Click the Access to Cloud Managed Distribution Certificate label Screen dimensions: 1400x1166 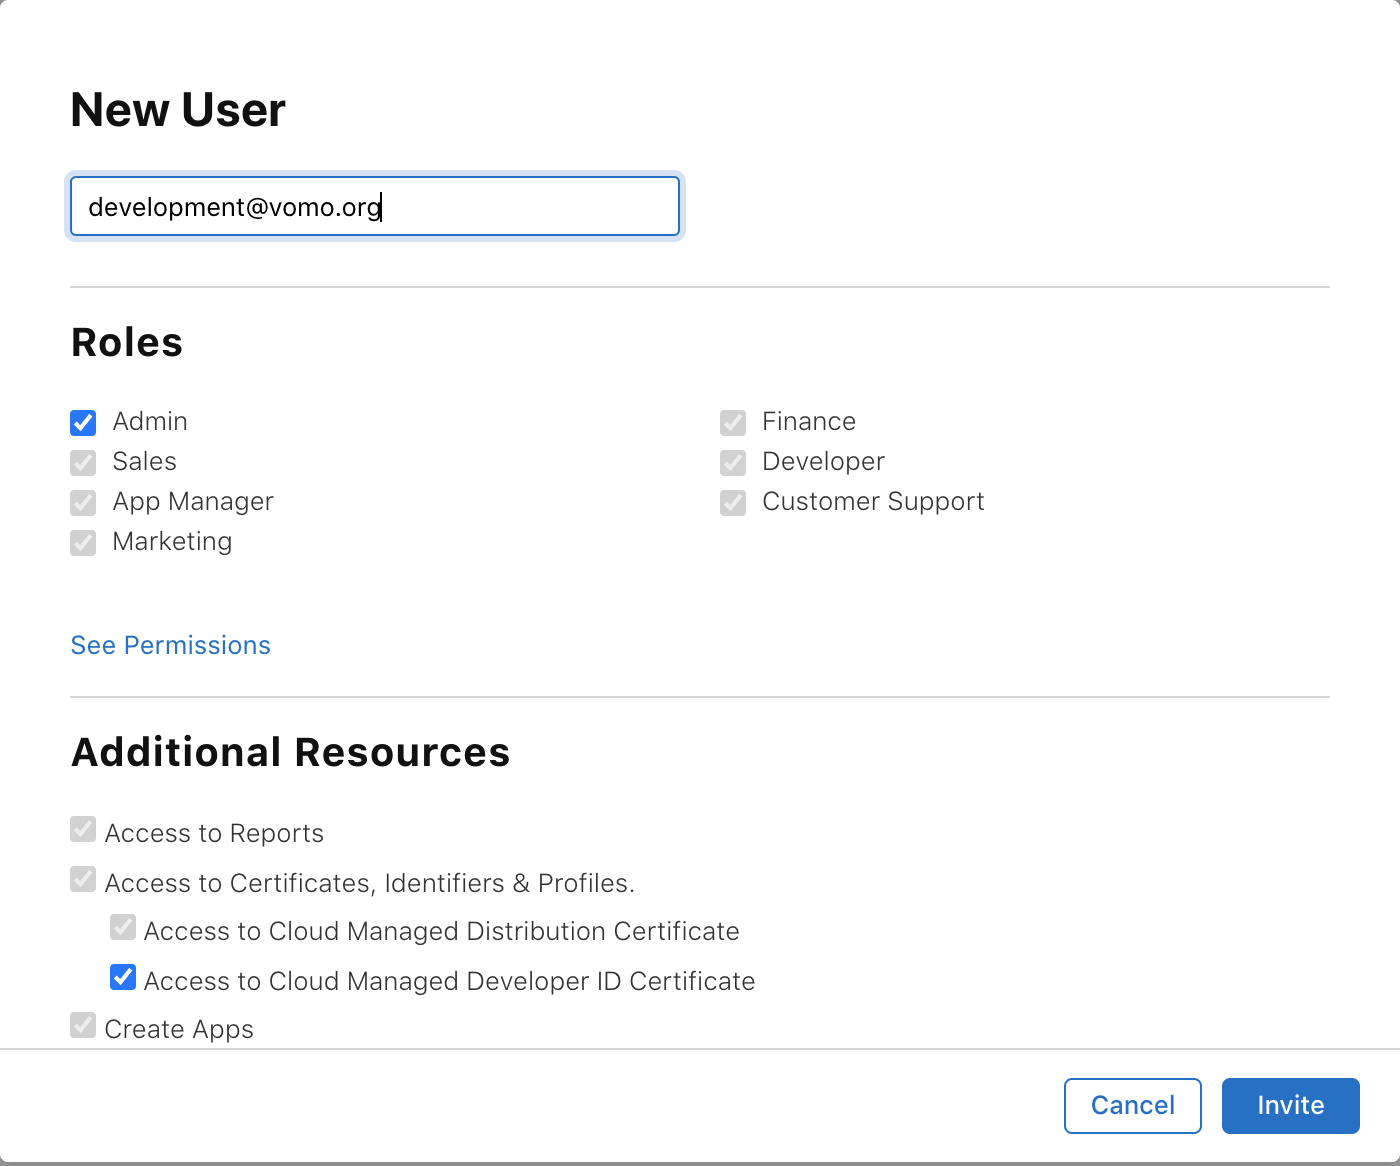point(442,931)
